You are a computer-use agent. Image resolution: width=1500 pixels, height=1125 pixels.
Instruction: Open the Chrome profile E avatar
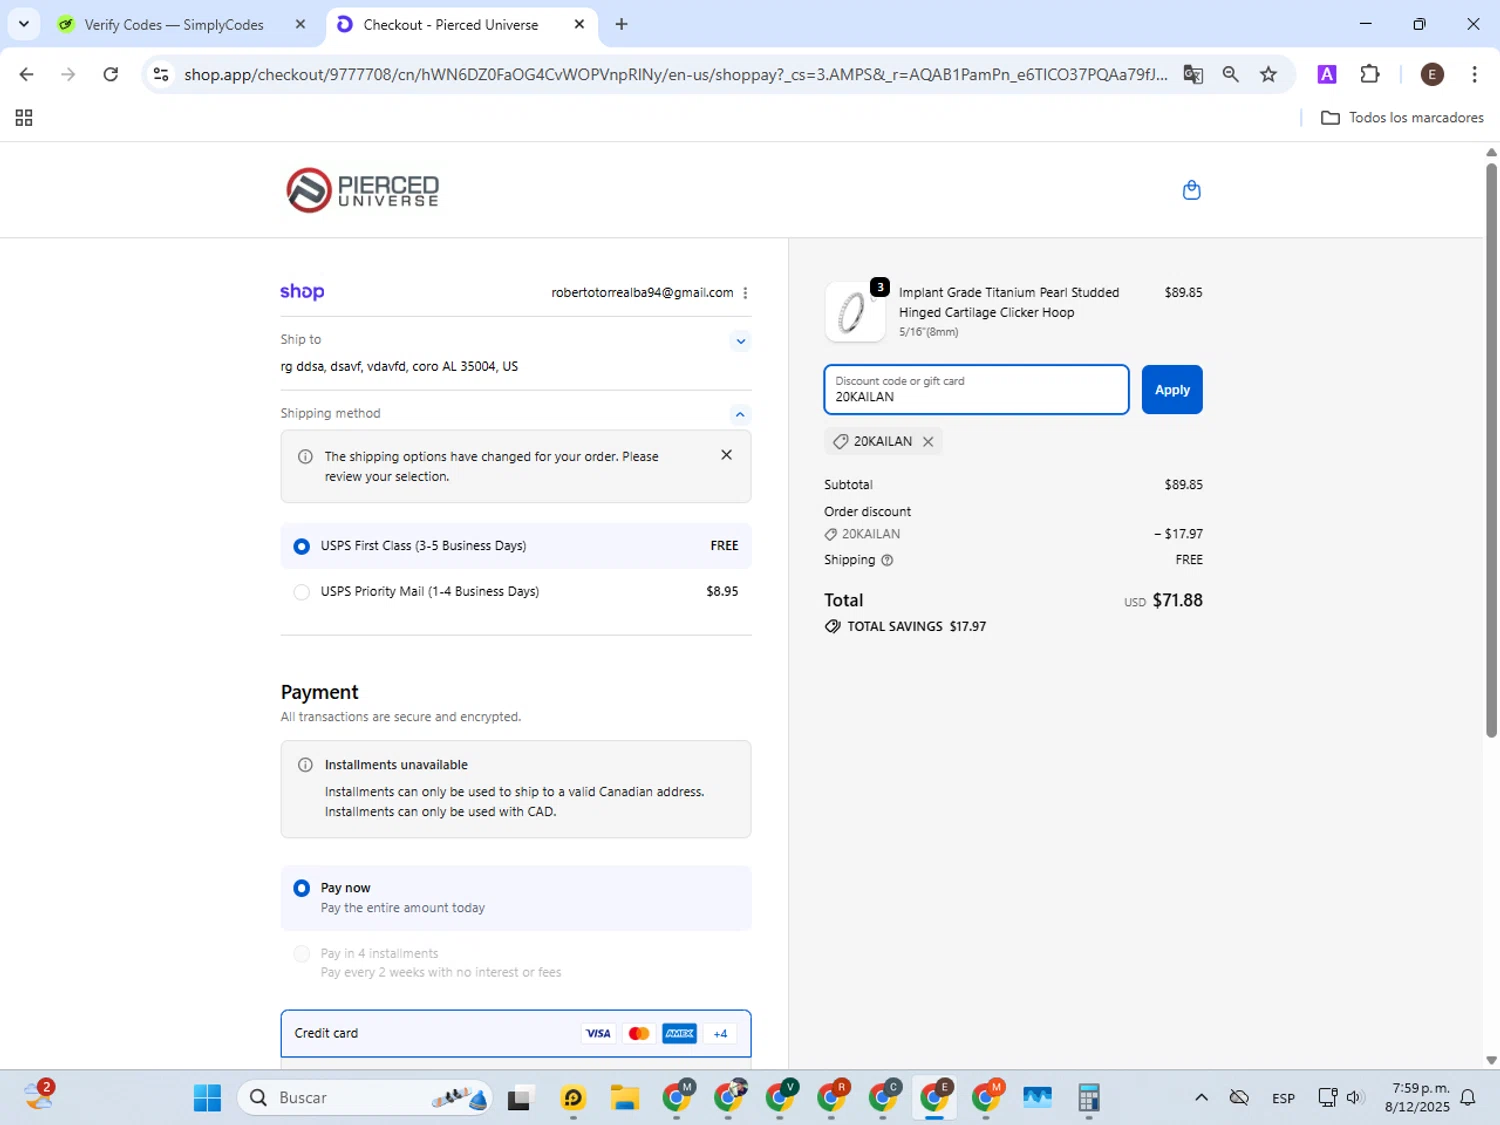[x=1431, y=74]
